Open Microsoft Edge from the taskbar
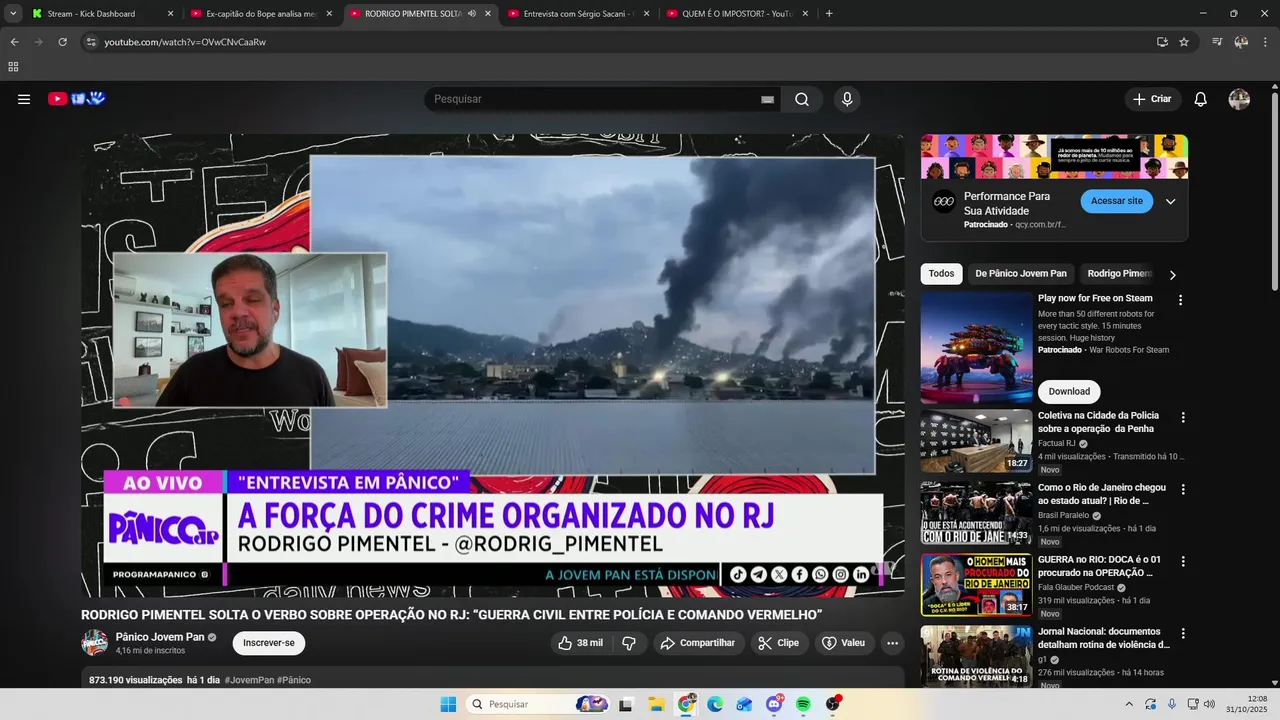Screen dimensions: 1280x720 point(715,704)
